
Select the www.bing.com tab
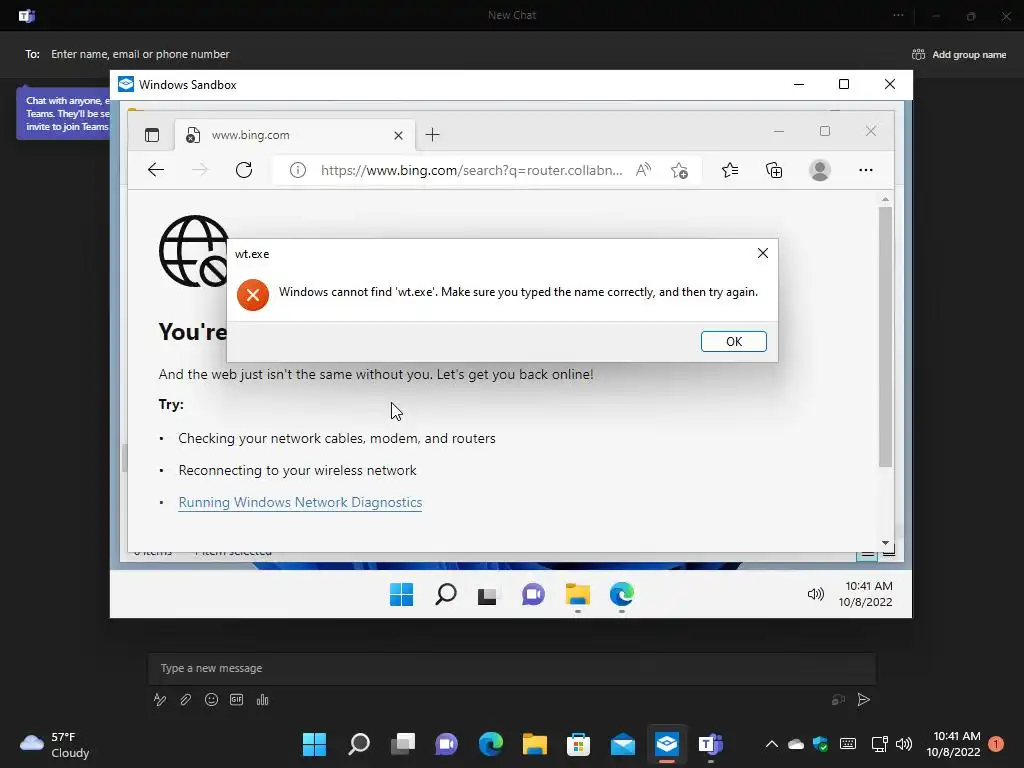(x=295, y=135)
